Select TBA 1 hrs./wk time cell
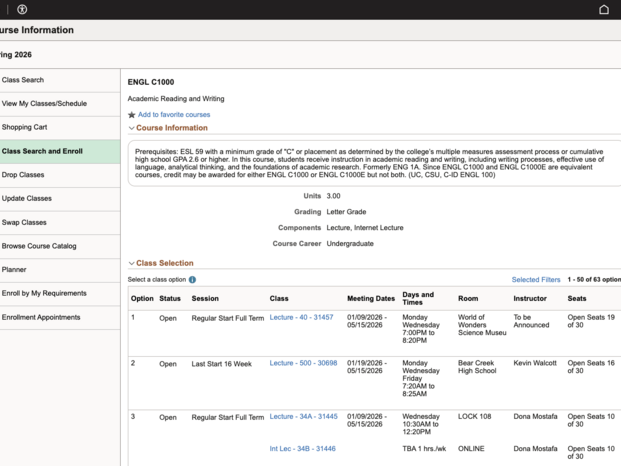Screen dimensions: 621x466 coord(424,449)
